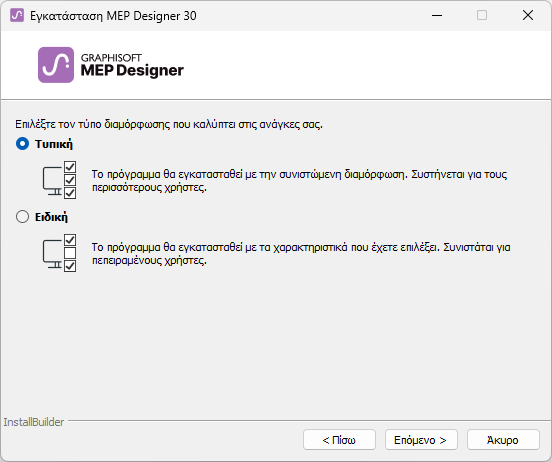Cancel setup with the Άκυρο button
The width and height of the screenshot is (552, 462).
tap(503, 439)
